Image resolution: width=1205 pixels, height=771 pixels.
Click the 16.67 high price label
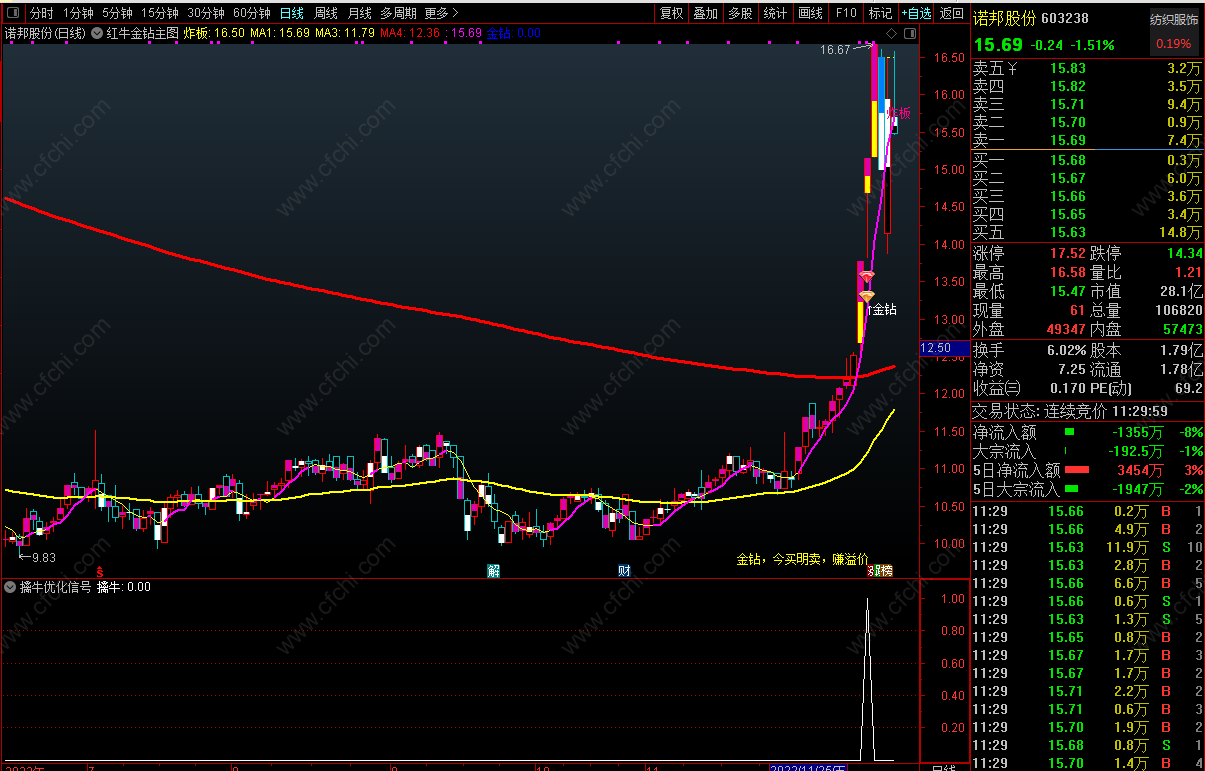coord(835,49)
